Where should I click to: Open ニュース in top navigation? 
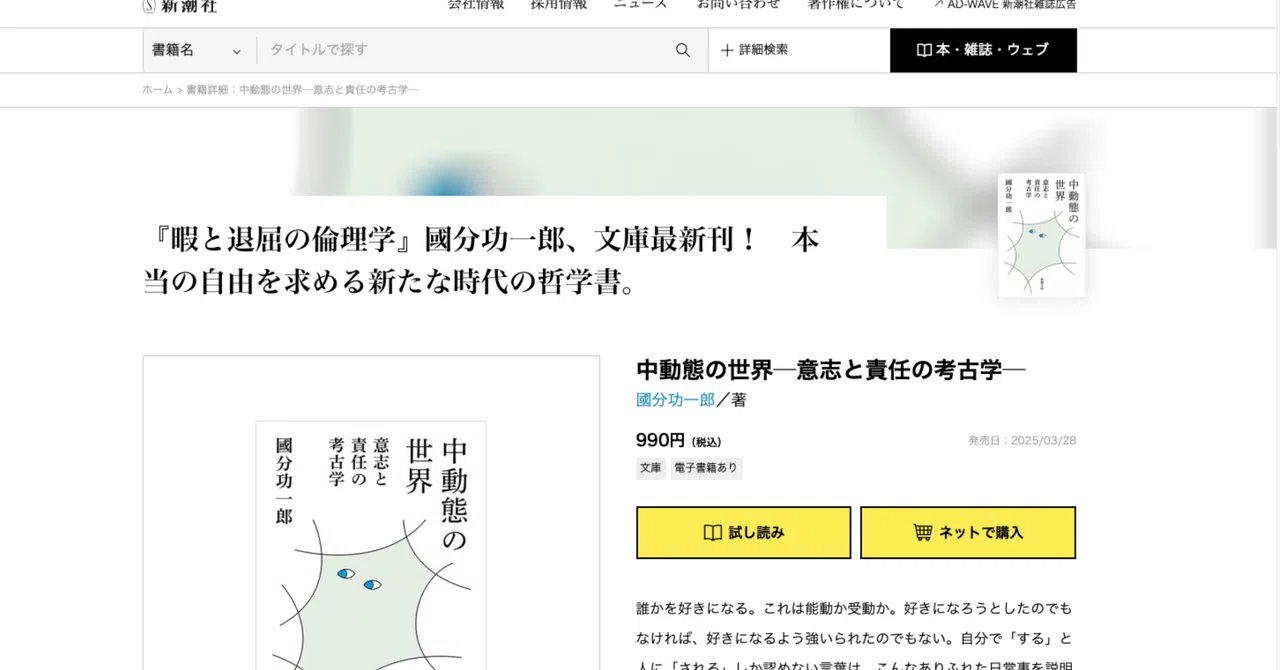coord(640,5)
